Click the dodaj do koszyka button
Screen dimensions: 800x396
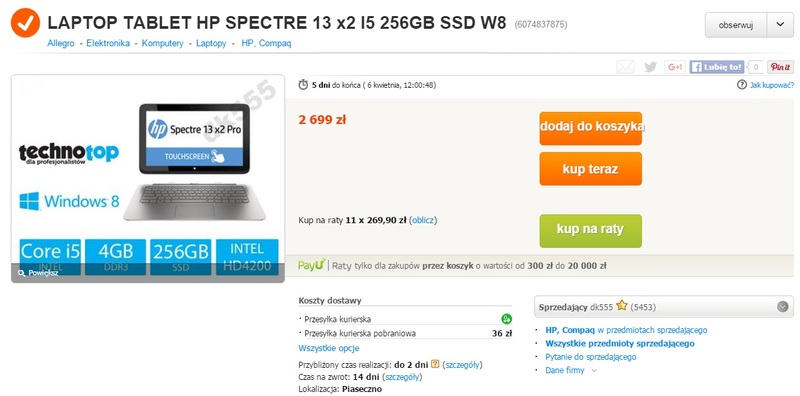pos(591,128)
